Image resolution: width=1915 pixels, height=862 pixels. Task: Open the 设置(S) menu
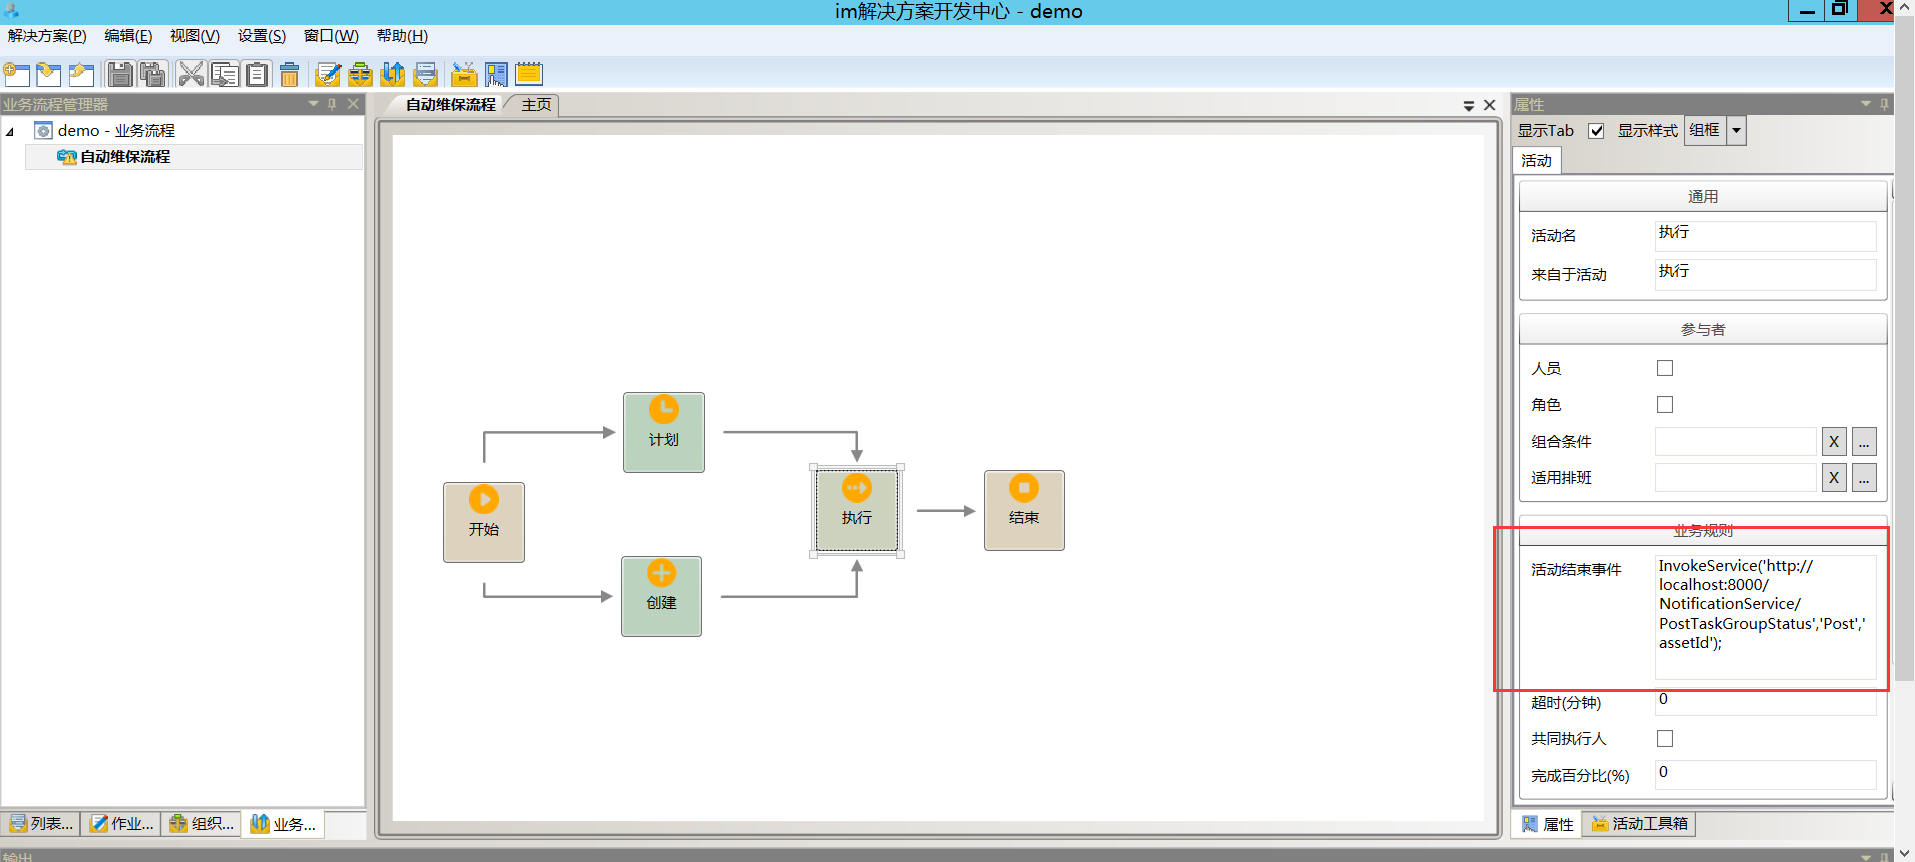pyautogui.click(x=261, y=36)
